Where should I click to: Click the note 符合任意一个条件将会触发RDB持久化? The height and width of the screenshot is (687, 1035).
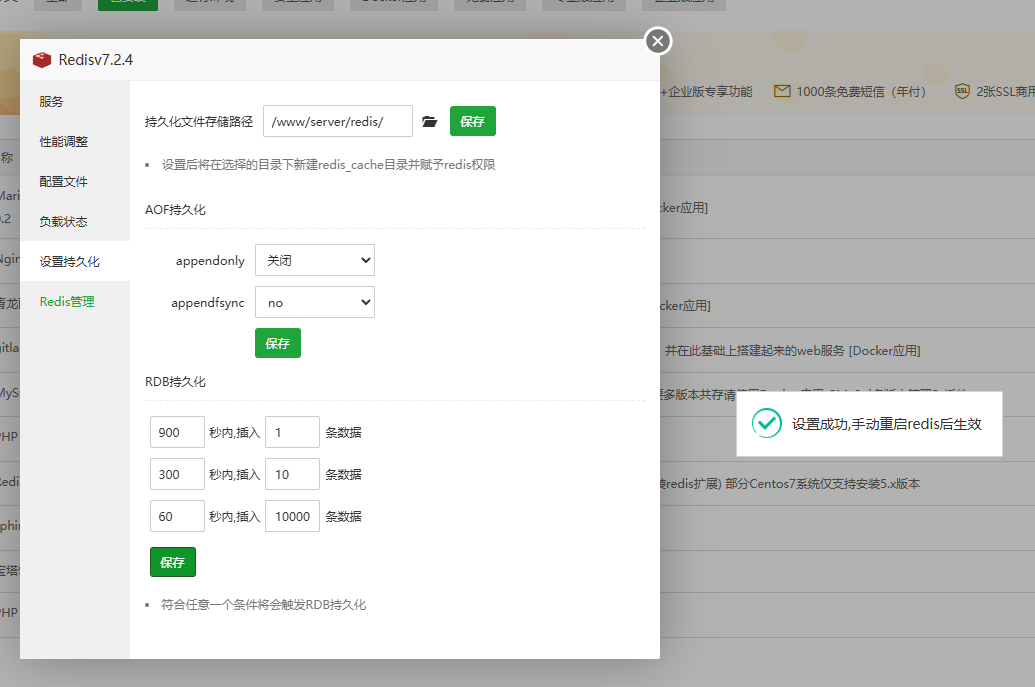tap(264, 605)
